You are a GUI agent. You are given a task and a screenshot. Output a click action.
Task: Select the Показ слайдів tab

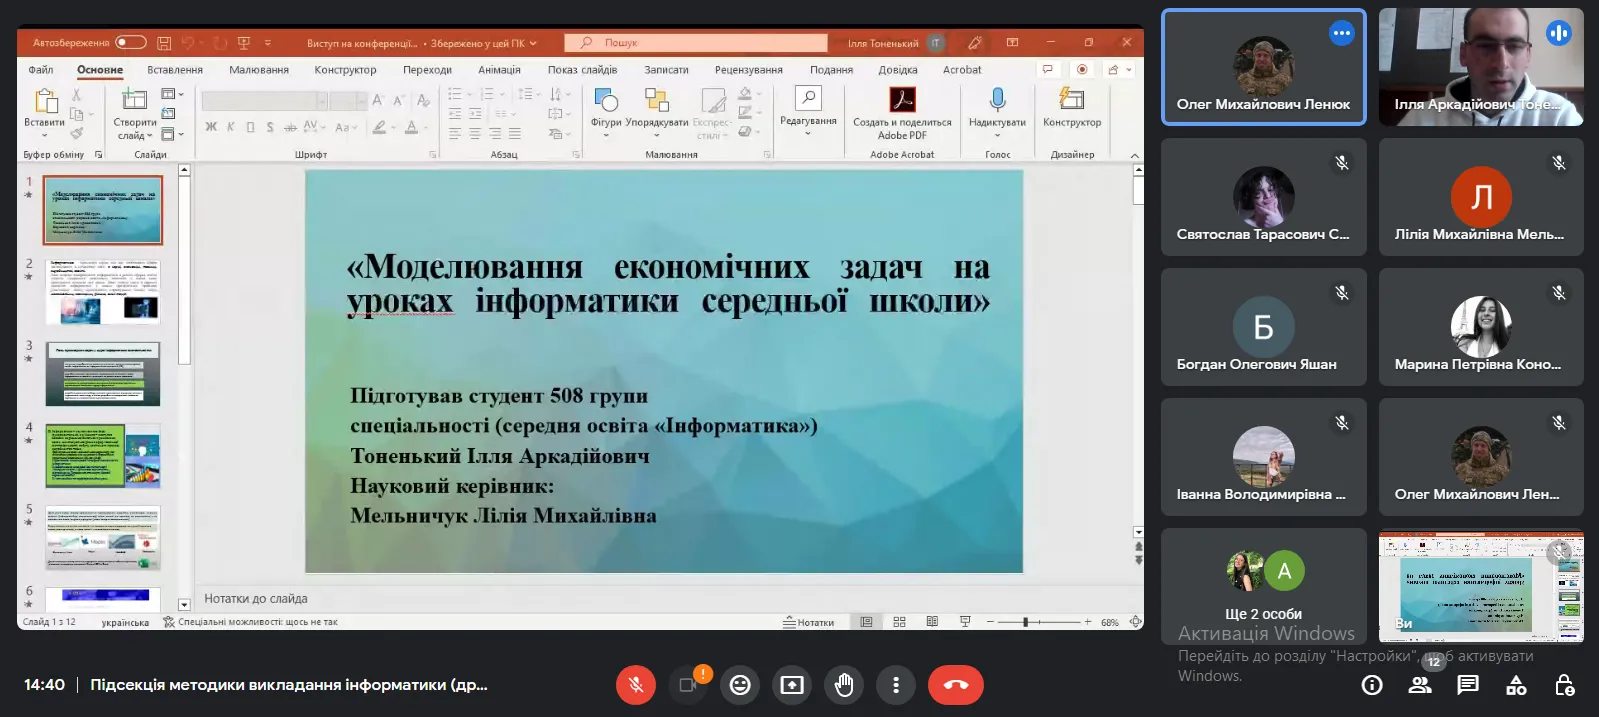click(582, 70)
